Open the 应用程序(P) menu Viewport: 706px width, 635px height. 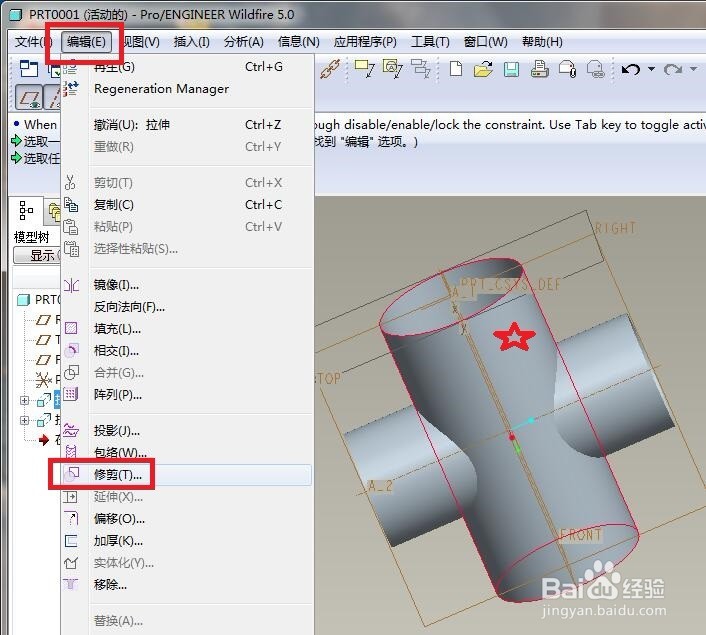(x=365, y=42)
